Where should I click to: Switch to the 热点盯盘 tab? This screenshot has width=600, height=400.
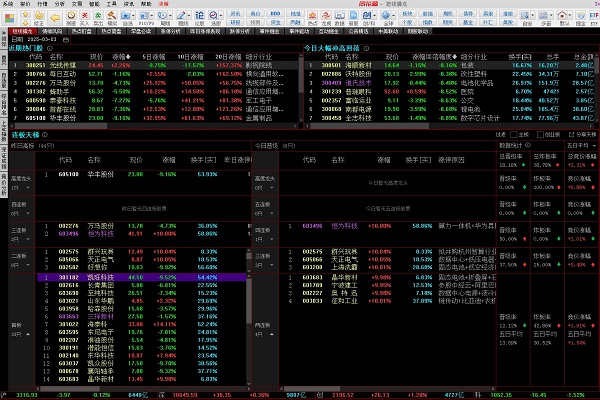tap(86, 31)
